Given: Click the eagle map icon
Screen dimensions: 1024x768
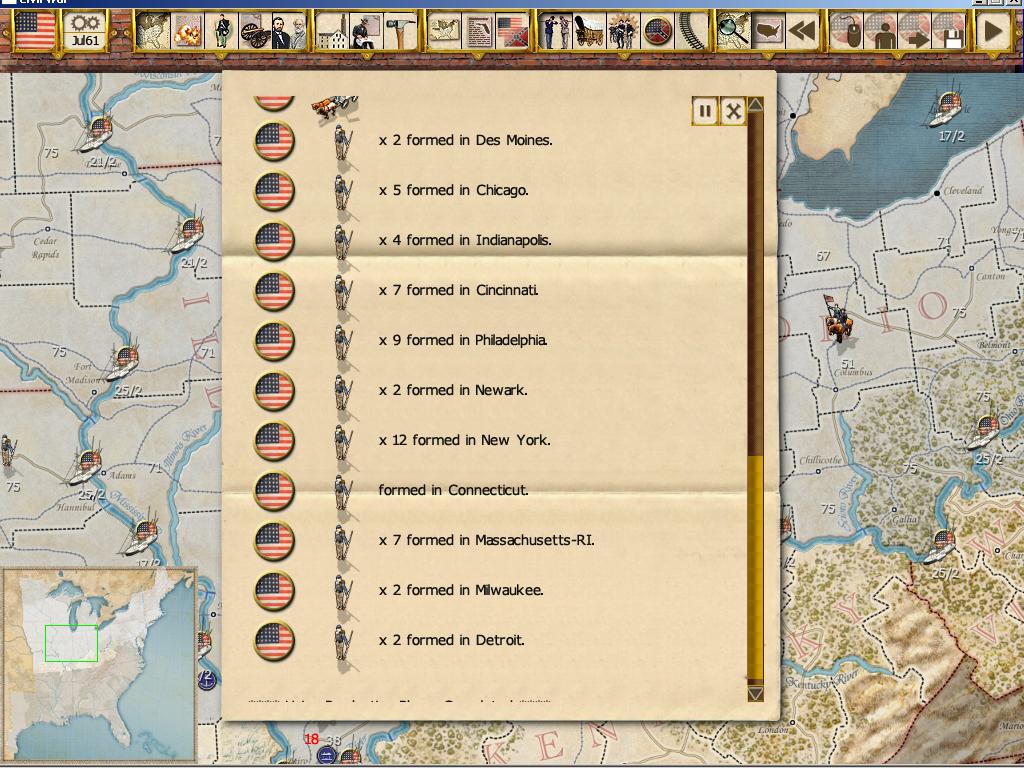Looking at the screenshot, I should pos(445,31).
